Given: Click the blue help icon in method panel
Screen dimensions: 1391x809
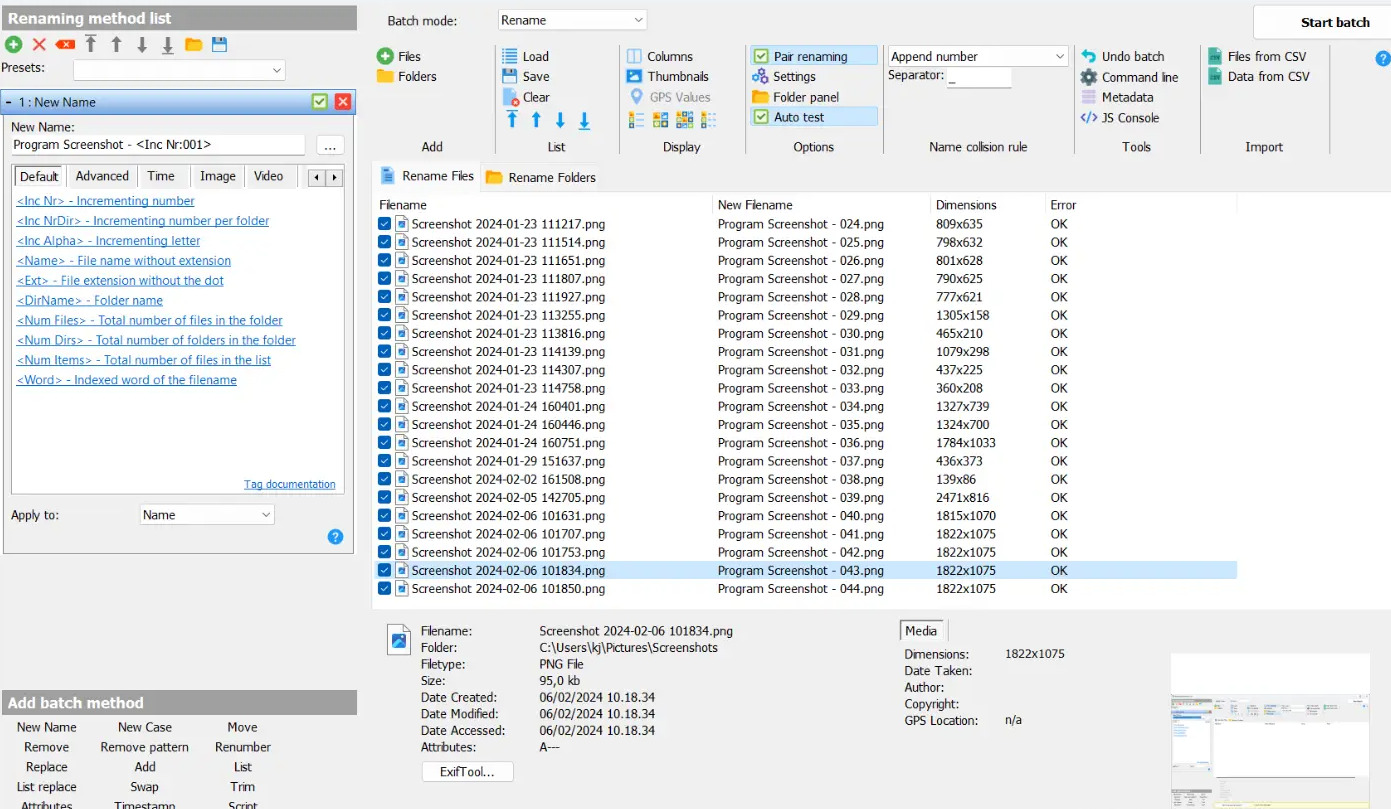Looking at the screenshot, I should point(336,537).
